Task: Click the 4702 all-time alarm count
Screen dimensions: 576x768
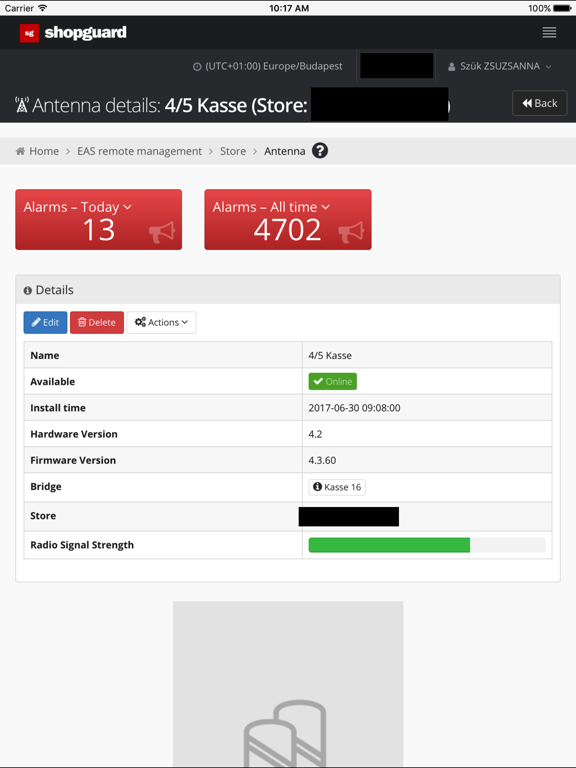Action: pos(288,230)
